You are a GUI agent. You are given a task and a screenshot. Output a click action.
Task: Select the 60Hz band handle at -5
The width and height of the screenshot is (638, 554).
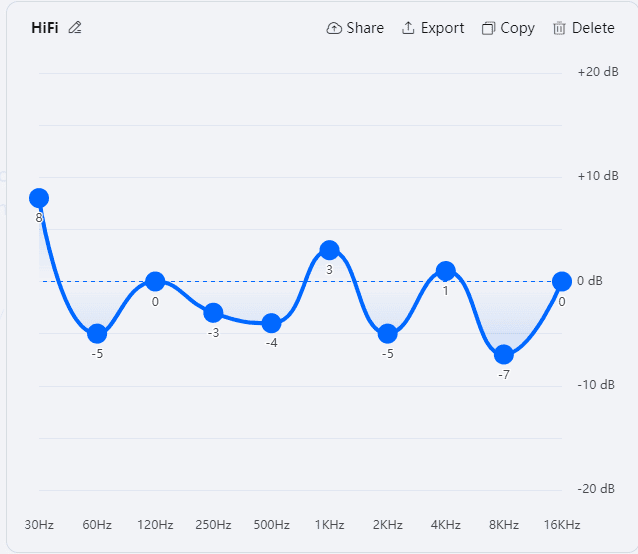97,334
